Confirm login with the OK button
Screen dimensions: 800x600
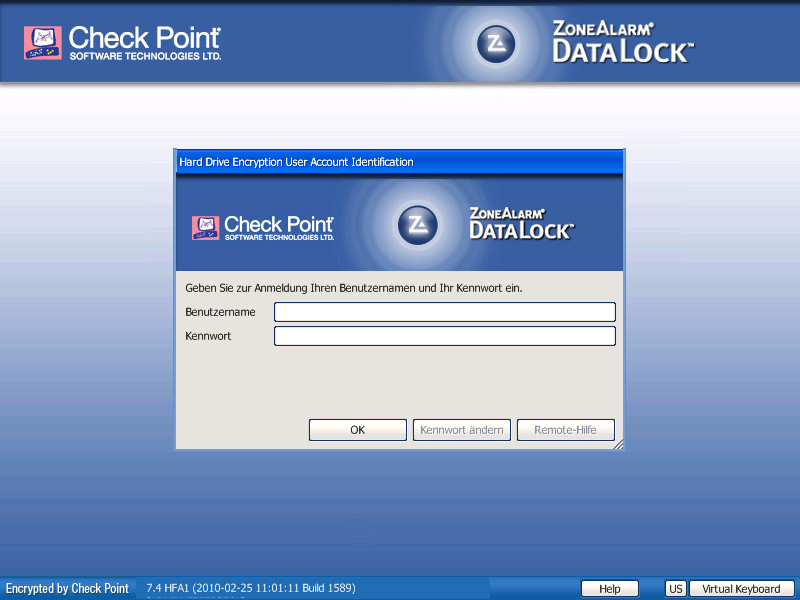[358, 430]
